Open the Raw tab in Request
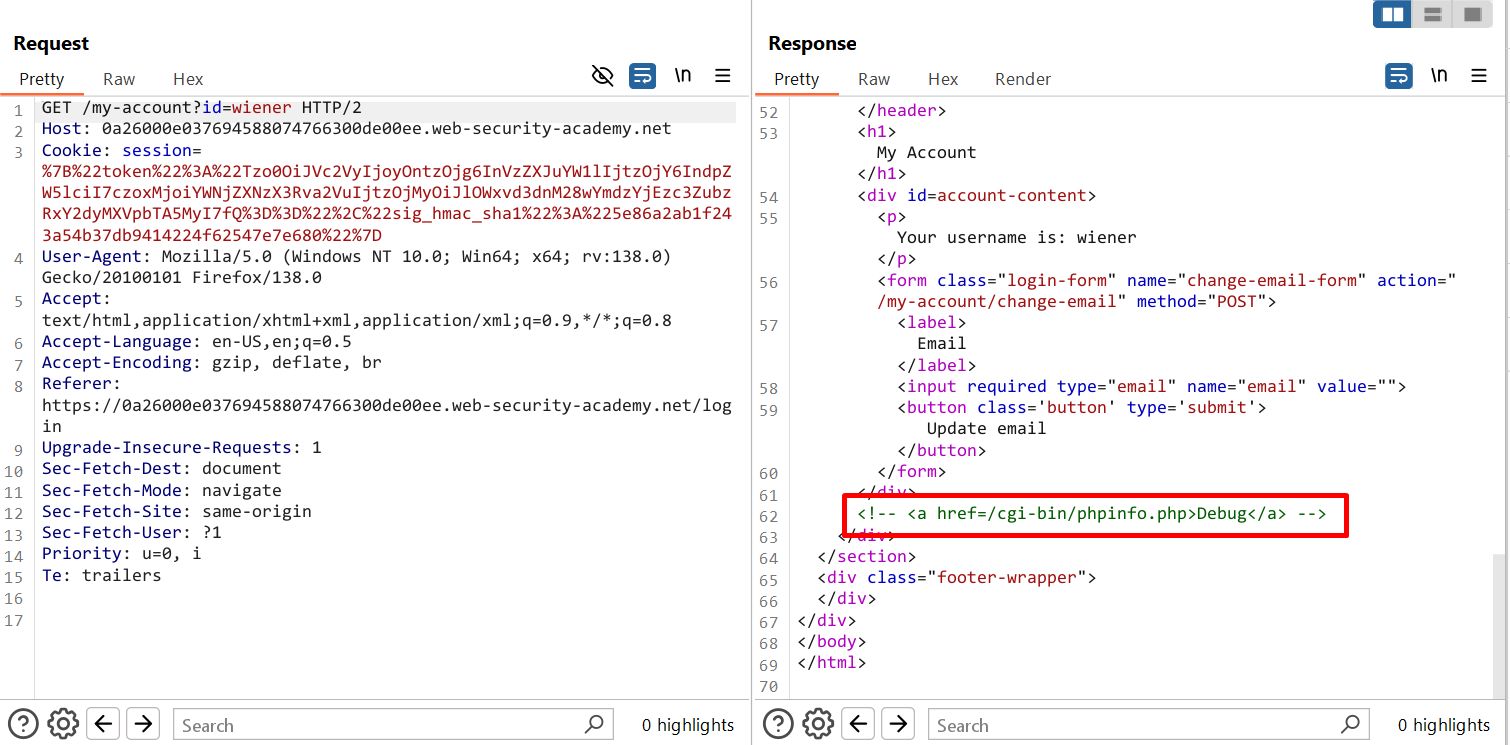Screen dimensions: 1510x745 (119, 79)
